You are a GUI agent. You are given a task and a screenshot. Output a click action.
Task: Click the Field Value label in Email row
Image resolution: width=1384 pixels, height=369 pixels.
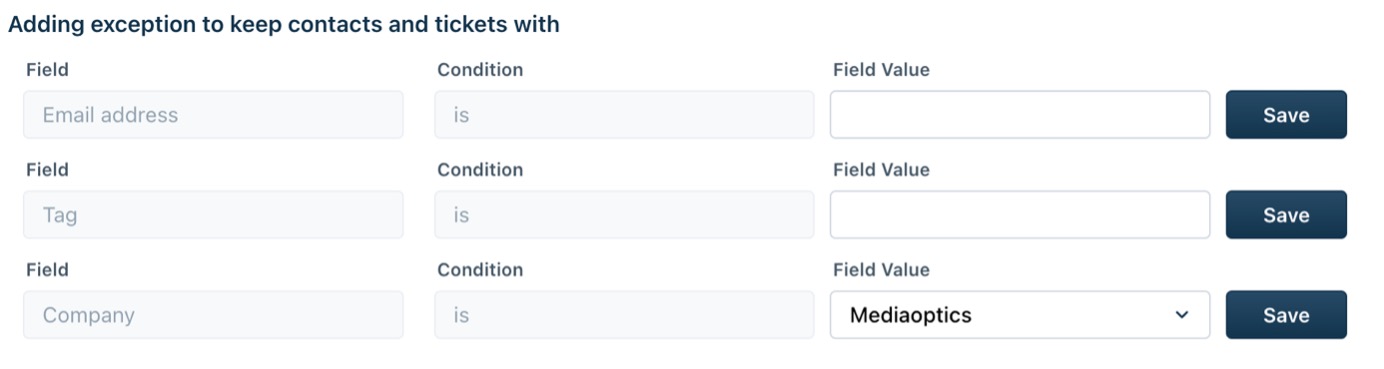point(881,70)
